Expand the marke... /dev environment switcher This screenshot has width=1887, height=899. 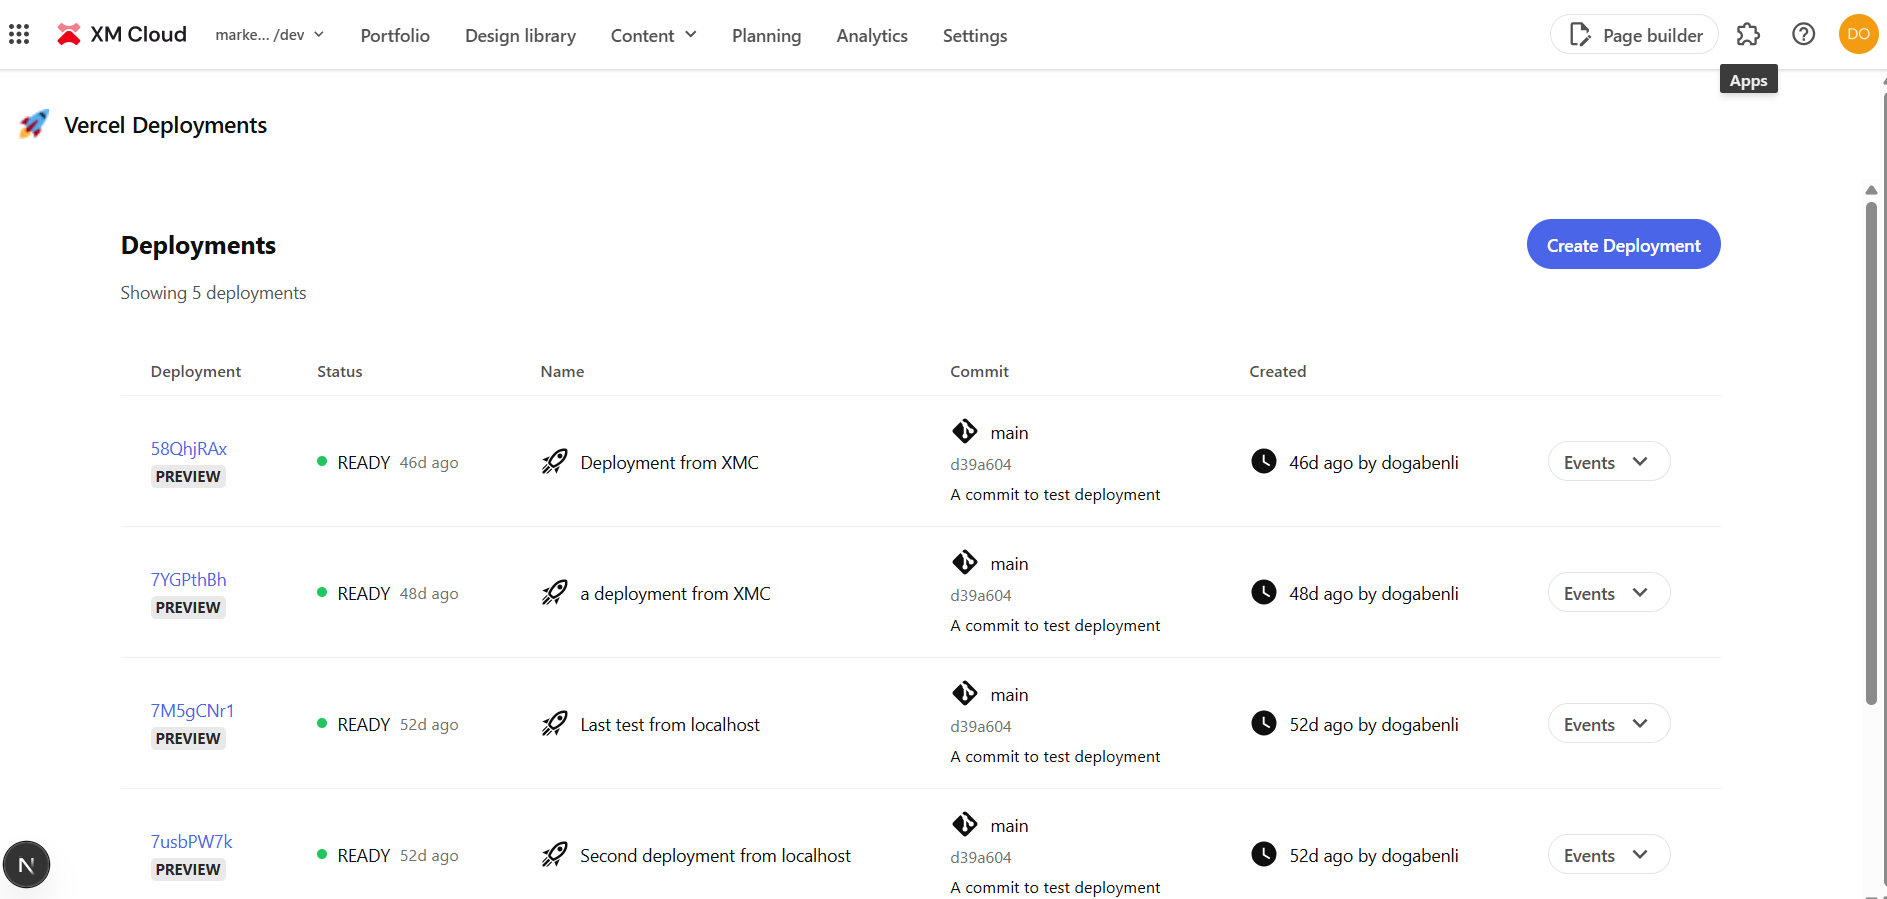[x=270, y=35]
